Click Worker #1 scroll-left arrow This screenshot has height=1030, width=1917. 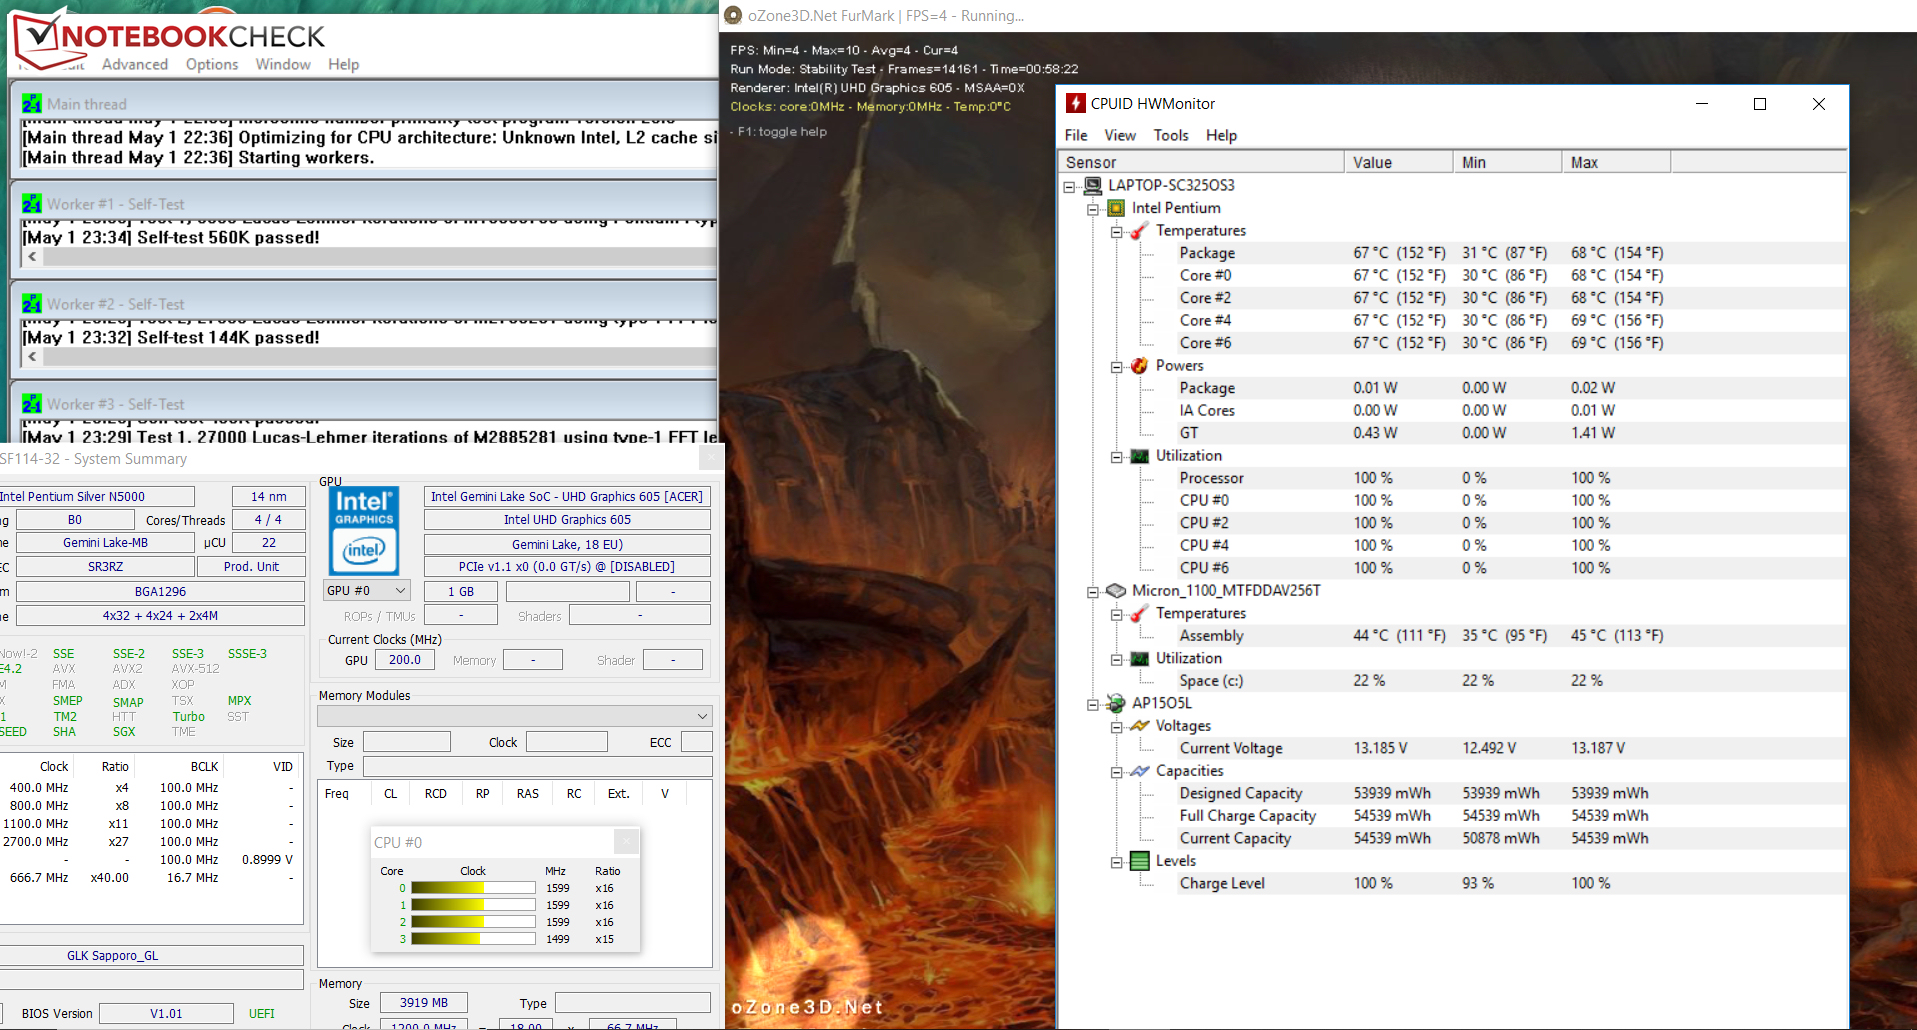[x=33, y=256]
